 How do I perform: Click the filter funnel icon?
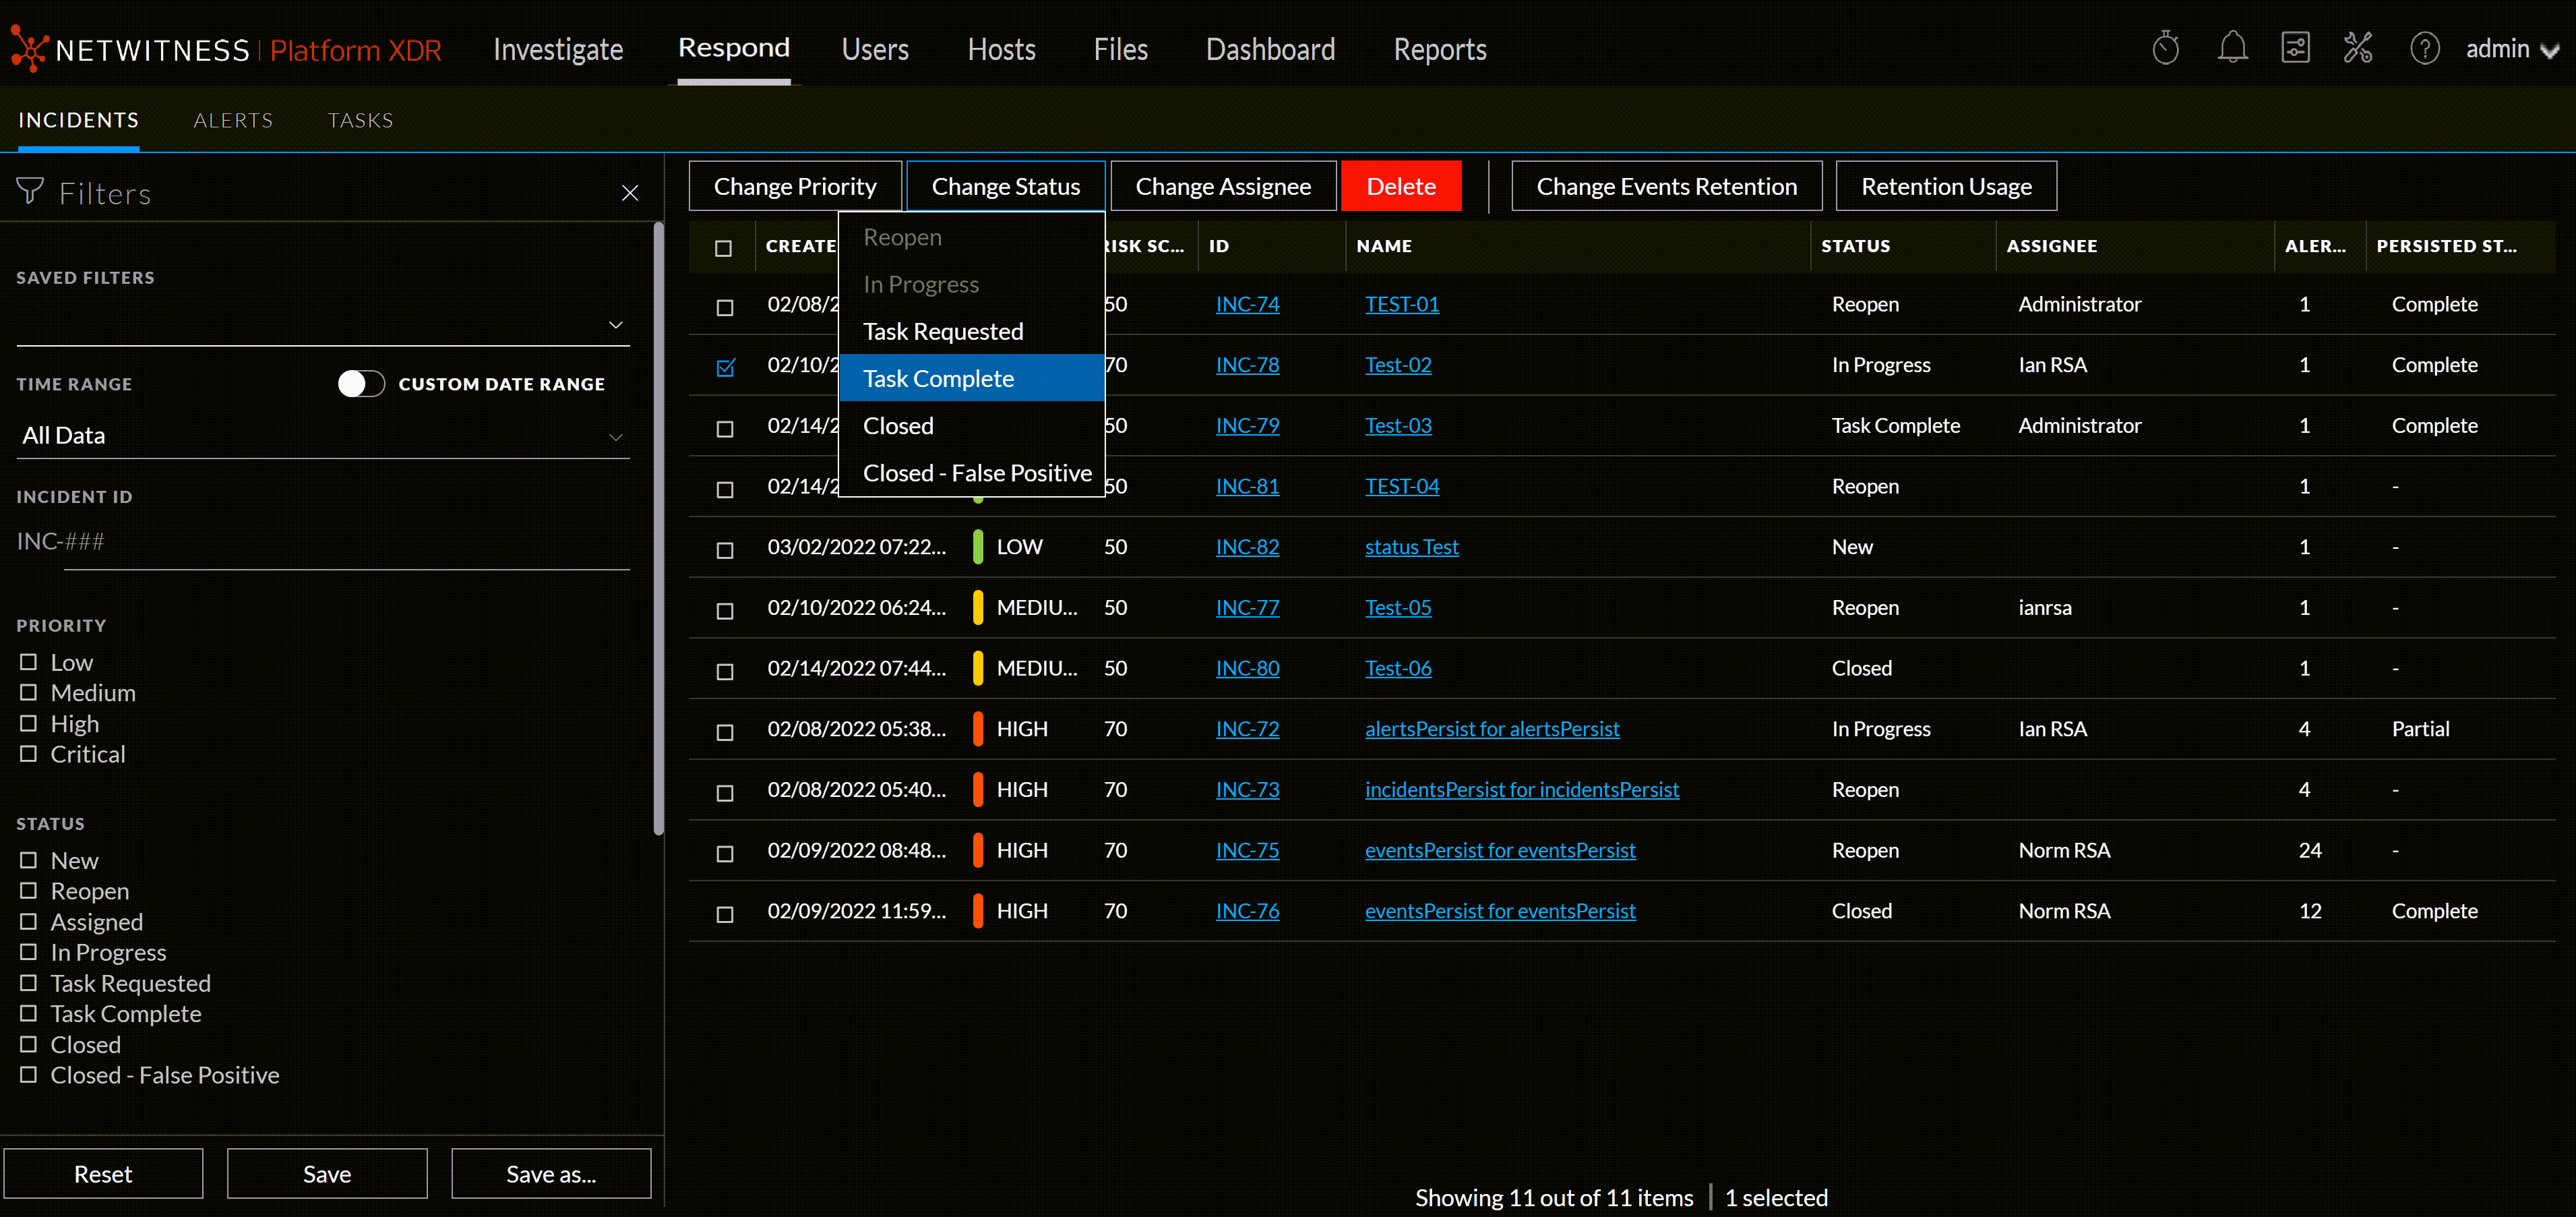(x=30, y=192)
